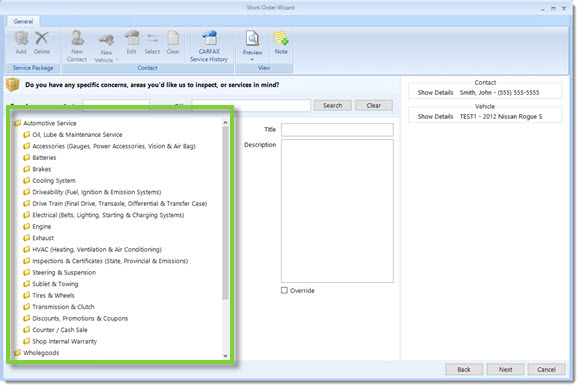Click the category tree scrollbar thumb
Screen dimensions: 580x388
point(225,213)
